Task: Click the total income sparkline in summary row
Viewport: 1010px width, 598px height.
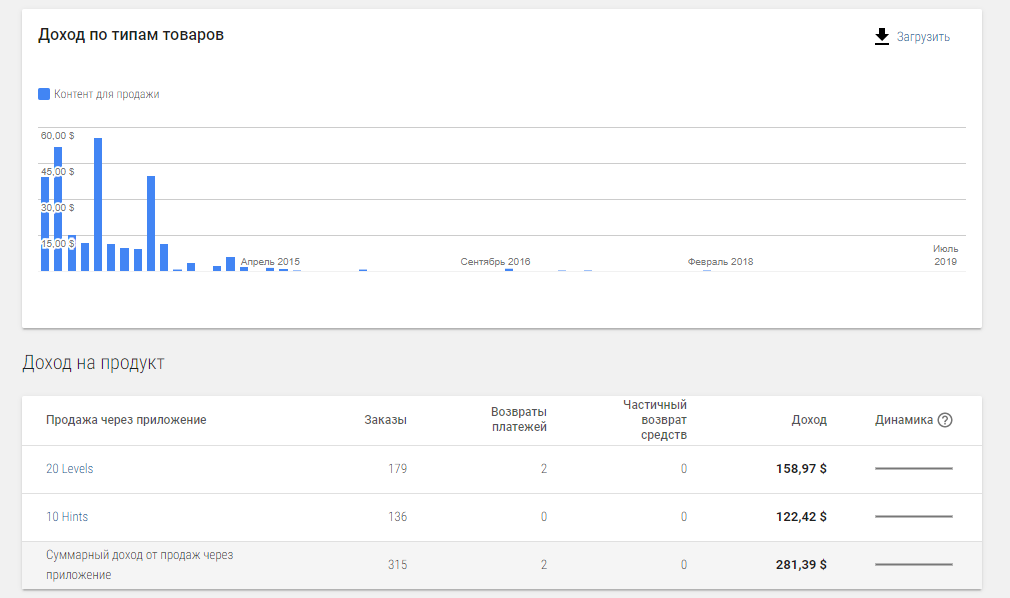Action: pyautogui.click(x=914, y=565)
